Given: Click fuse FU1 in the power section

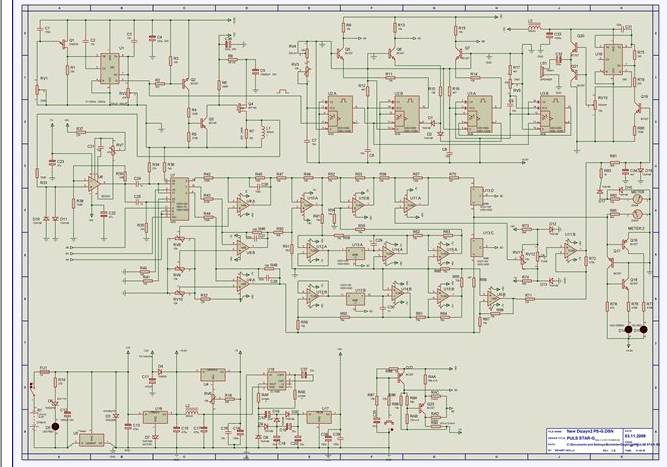Looking at the screenshot, I should coord(44,372).
